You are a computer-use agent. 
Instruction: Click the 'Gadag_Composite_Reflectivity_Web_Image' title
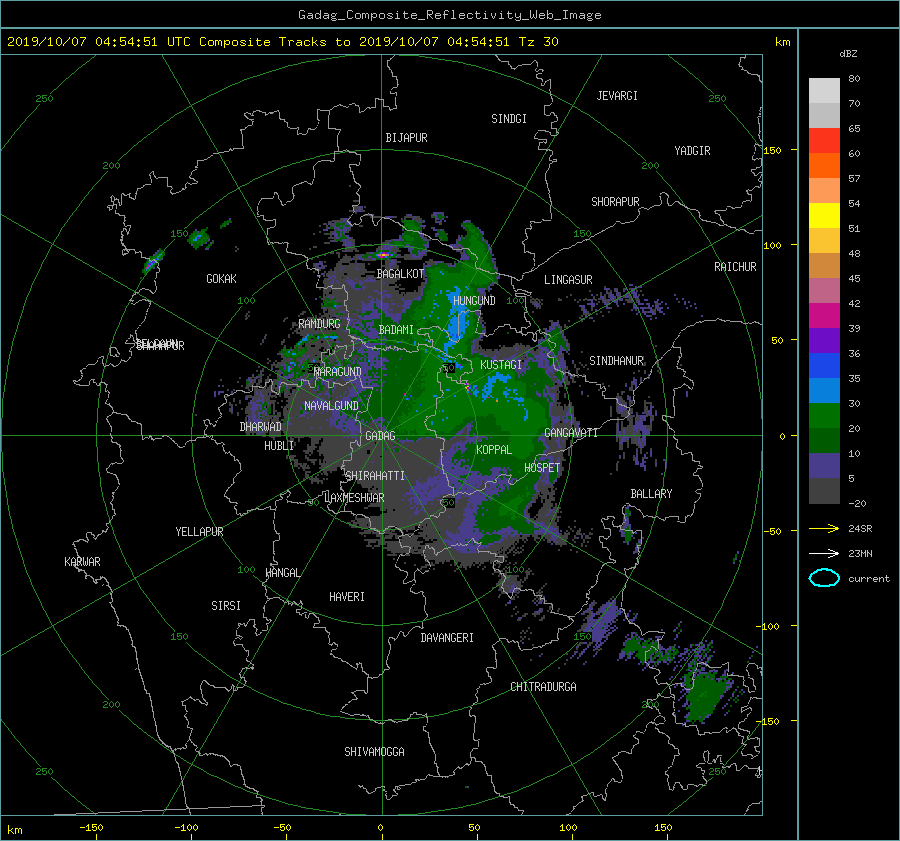point(449,15)
